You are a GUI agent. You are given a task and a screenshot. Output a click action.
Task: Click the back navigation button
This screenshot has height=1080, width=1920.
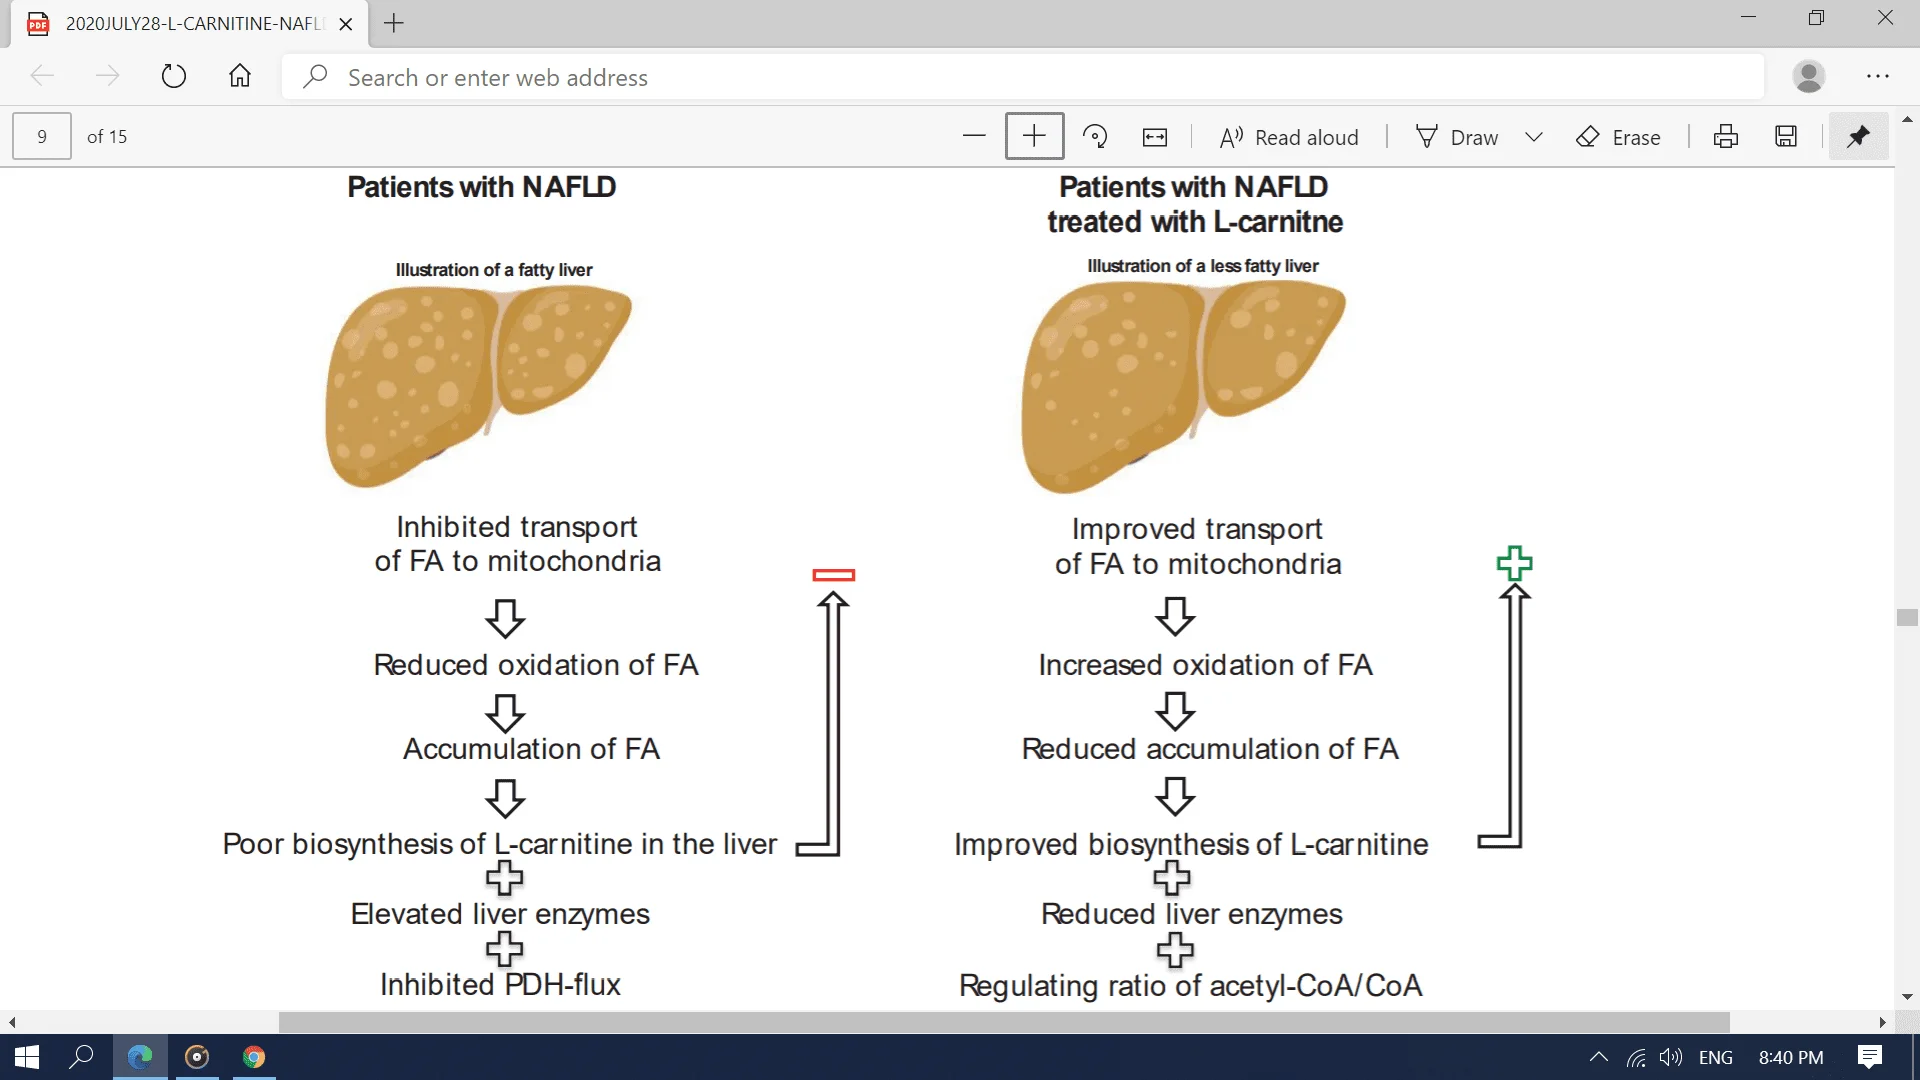(40, 75)
